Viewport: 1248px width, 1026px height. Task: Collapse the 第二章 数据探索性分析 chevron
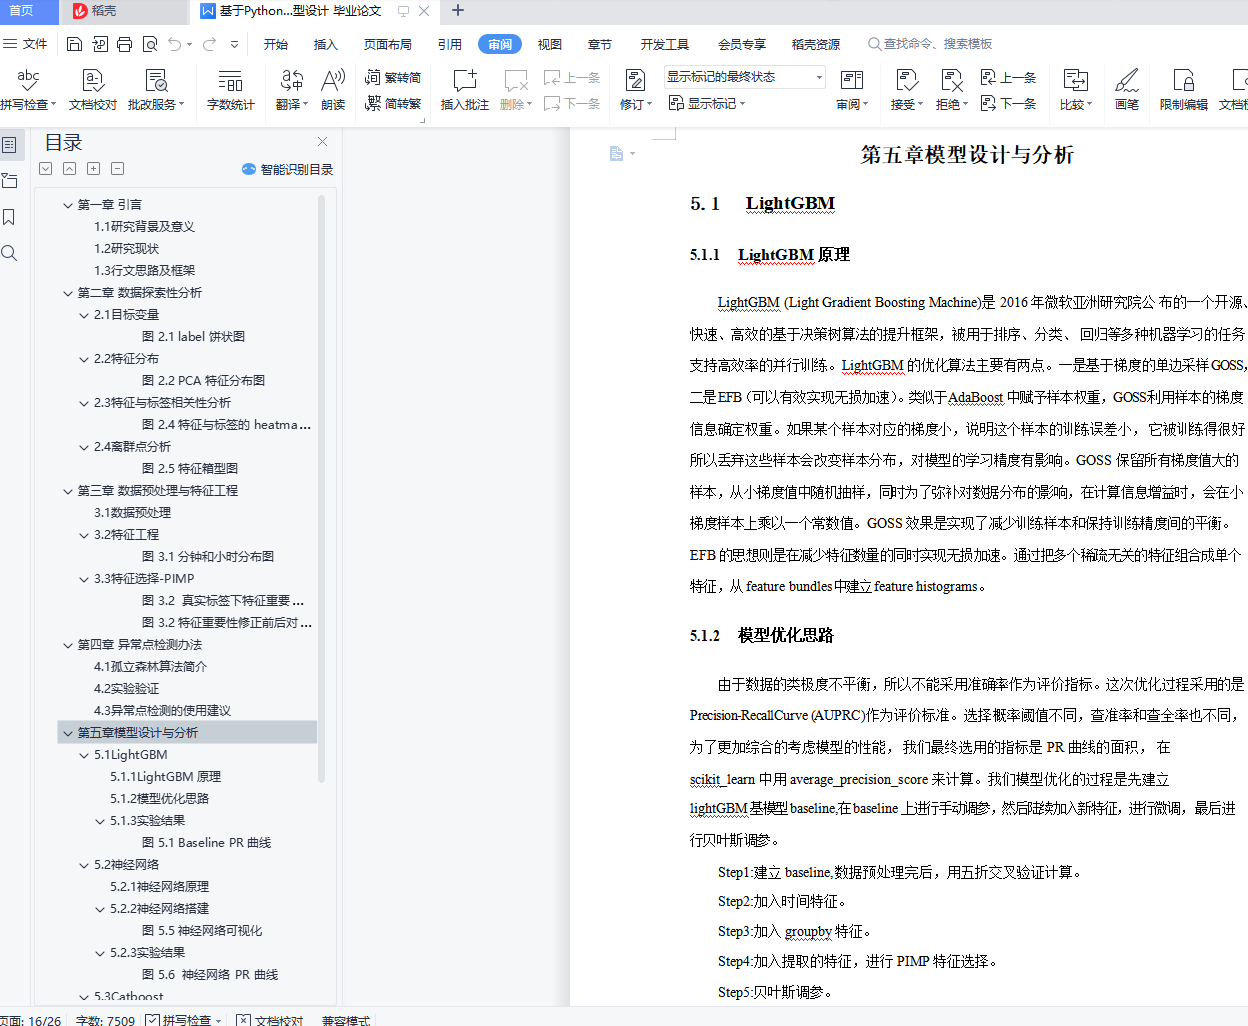68,293
